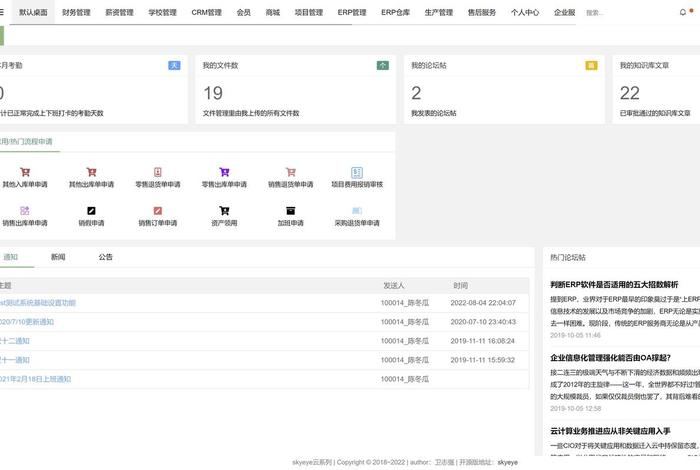Open the 销假申请 edit icon
700x470 pixels.
click(92, 211)
